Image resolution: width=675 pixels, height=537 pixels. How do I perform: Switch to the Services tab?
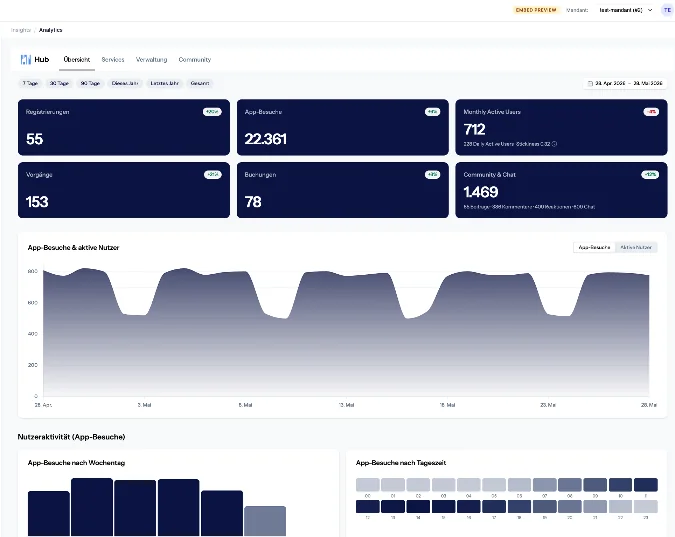[x=113, y=59]
